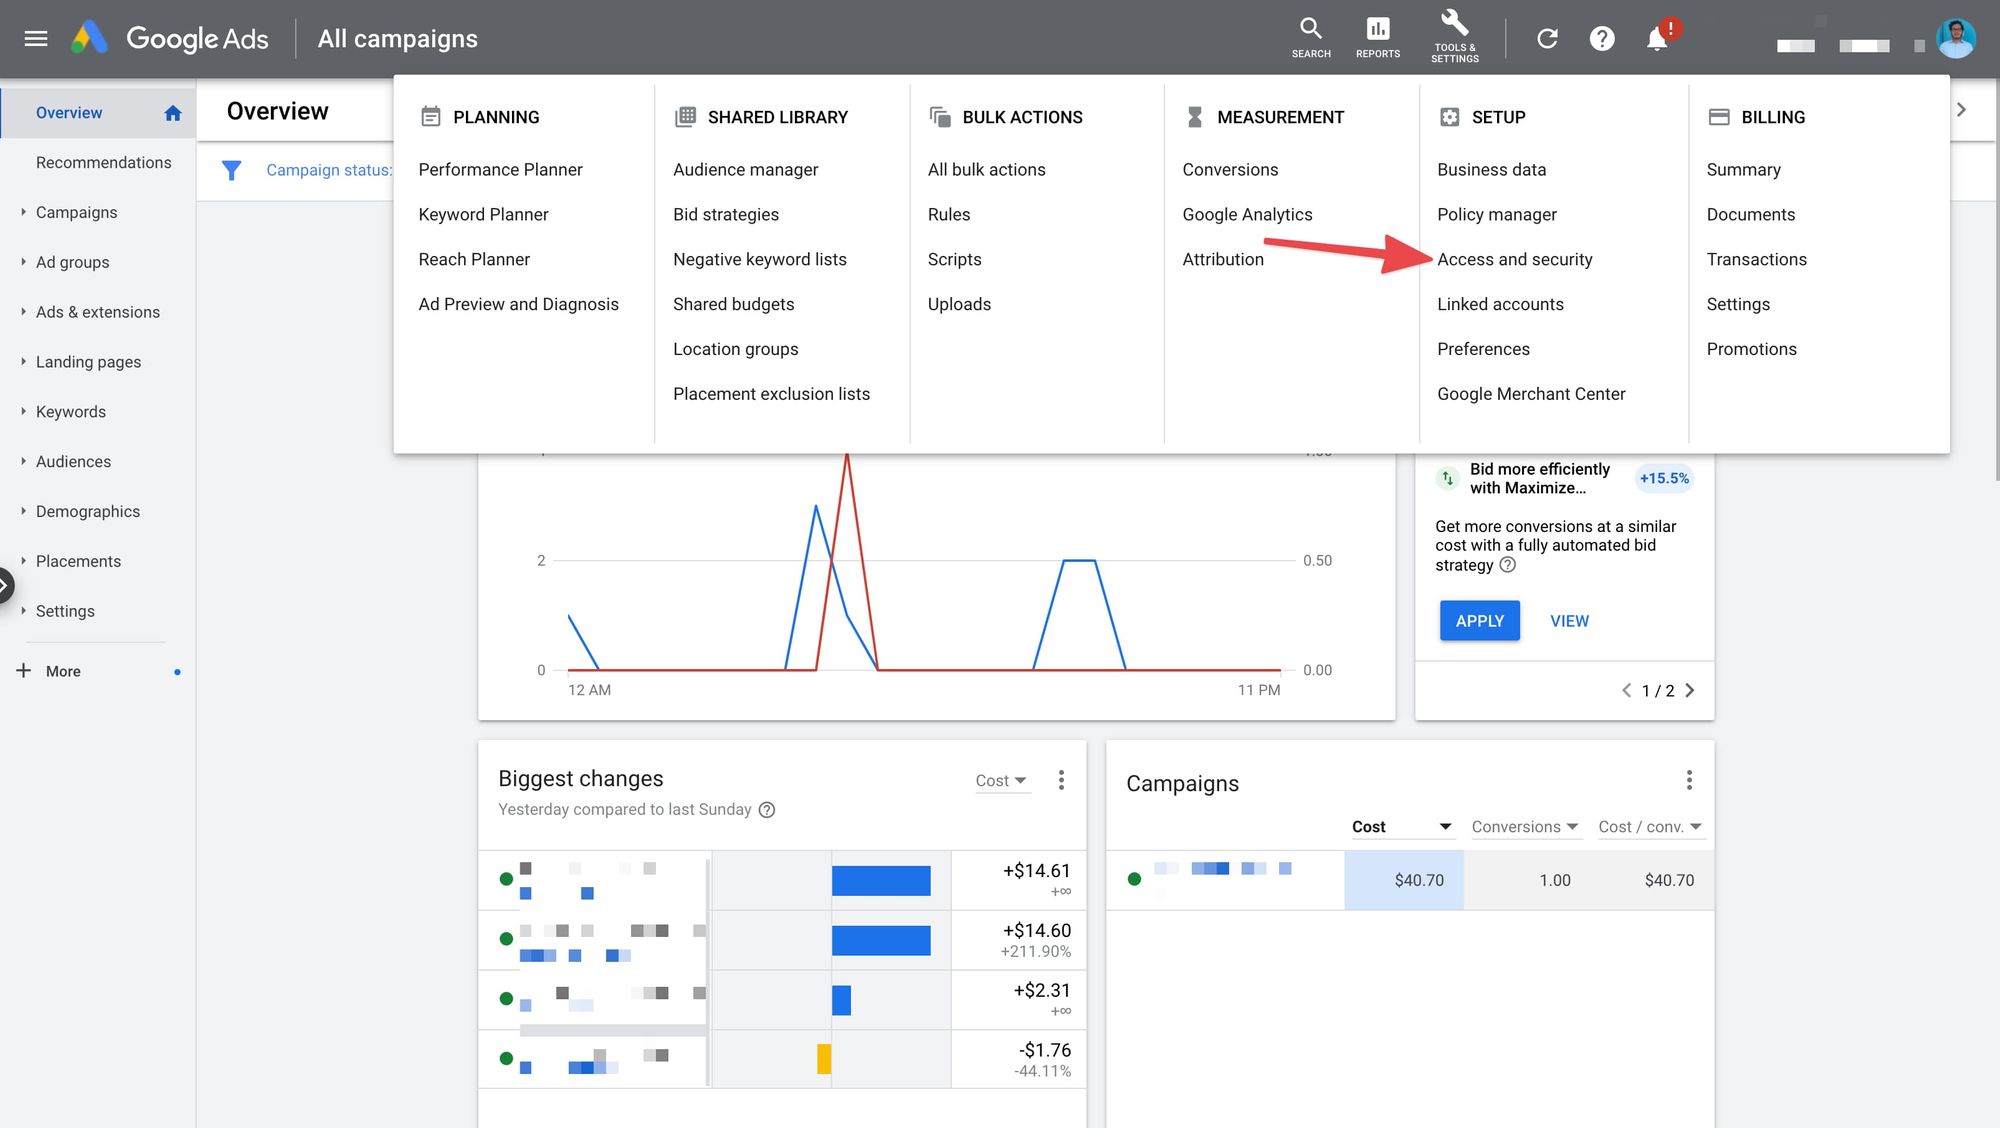Click the +$14.61 bar in Biggest changes
This screenshot has width=2000, height=1128.
click(881, 881)
